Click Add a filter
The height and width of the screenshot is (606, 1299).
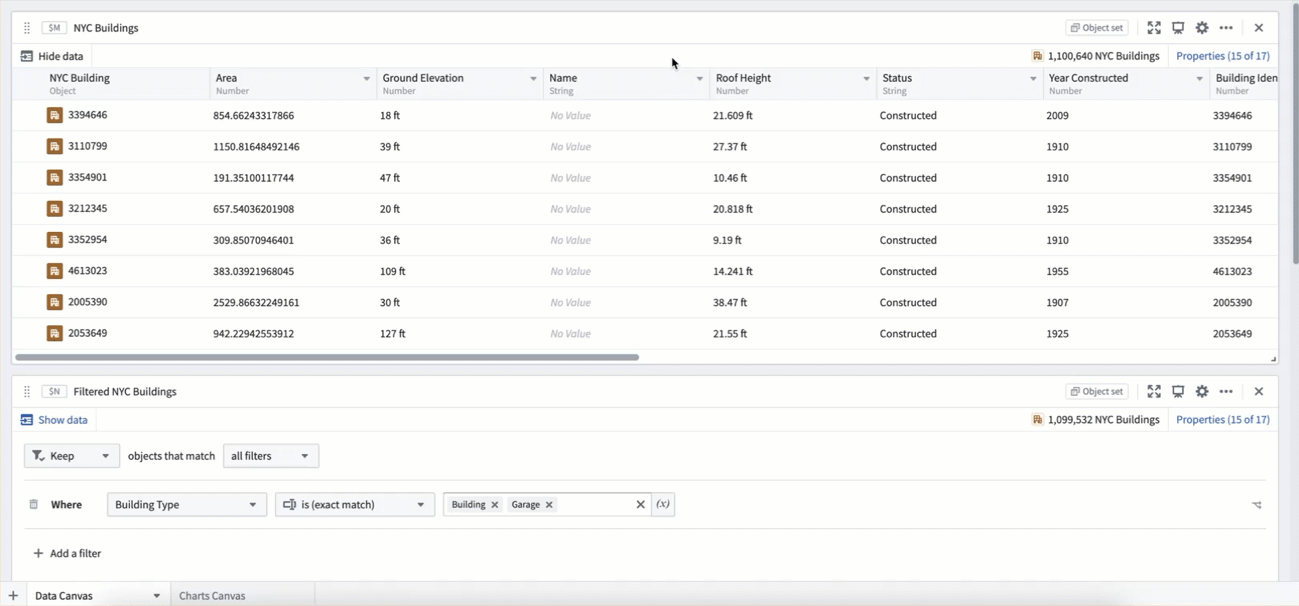(x=67, y=553)
